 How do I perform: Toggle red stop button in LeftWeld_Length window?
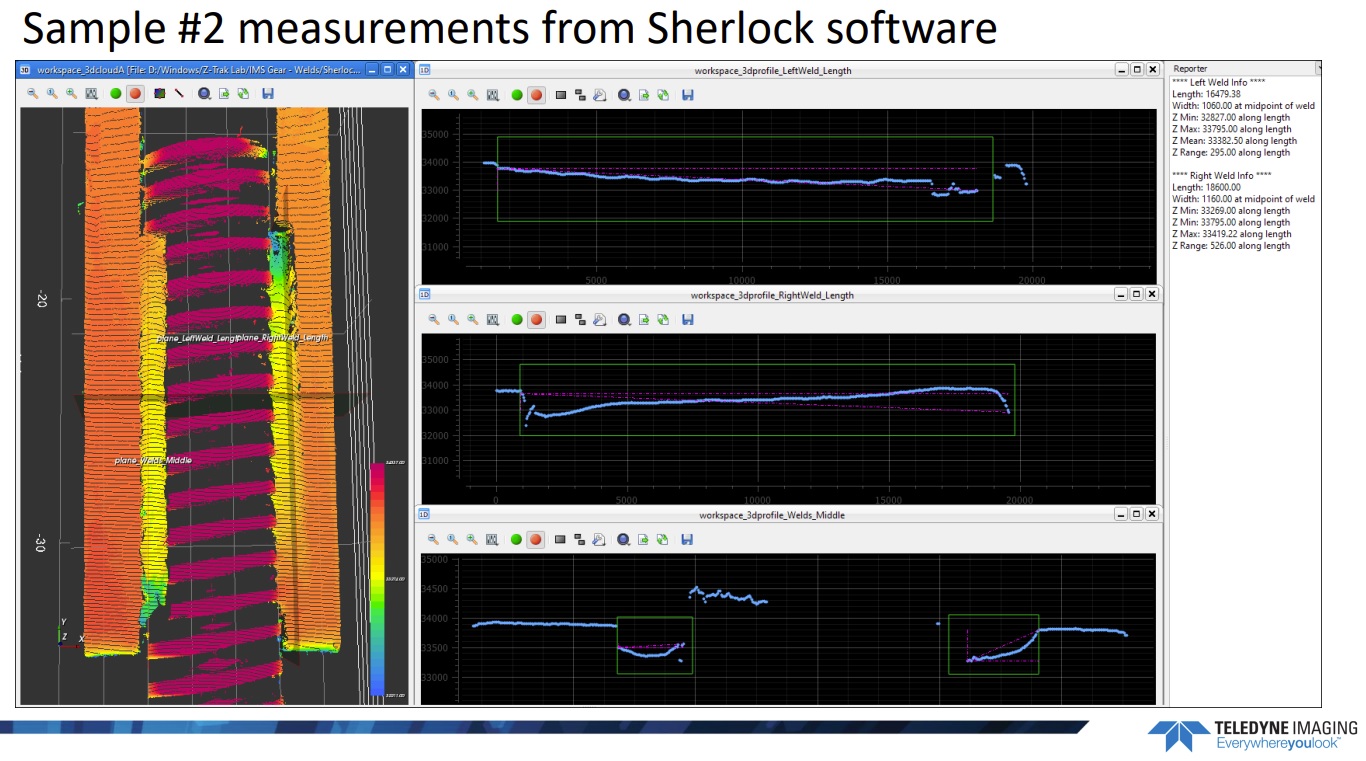(537, 95)
